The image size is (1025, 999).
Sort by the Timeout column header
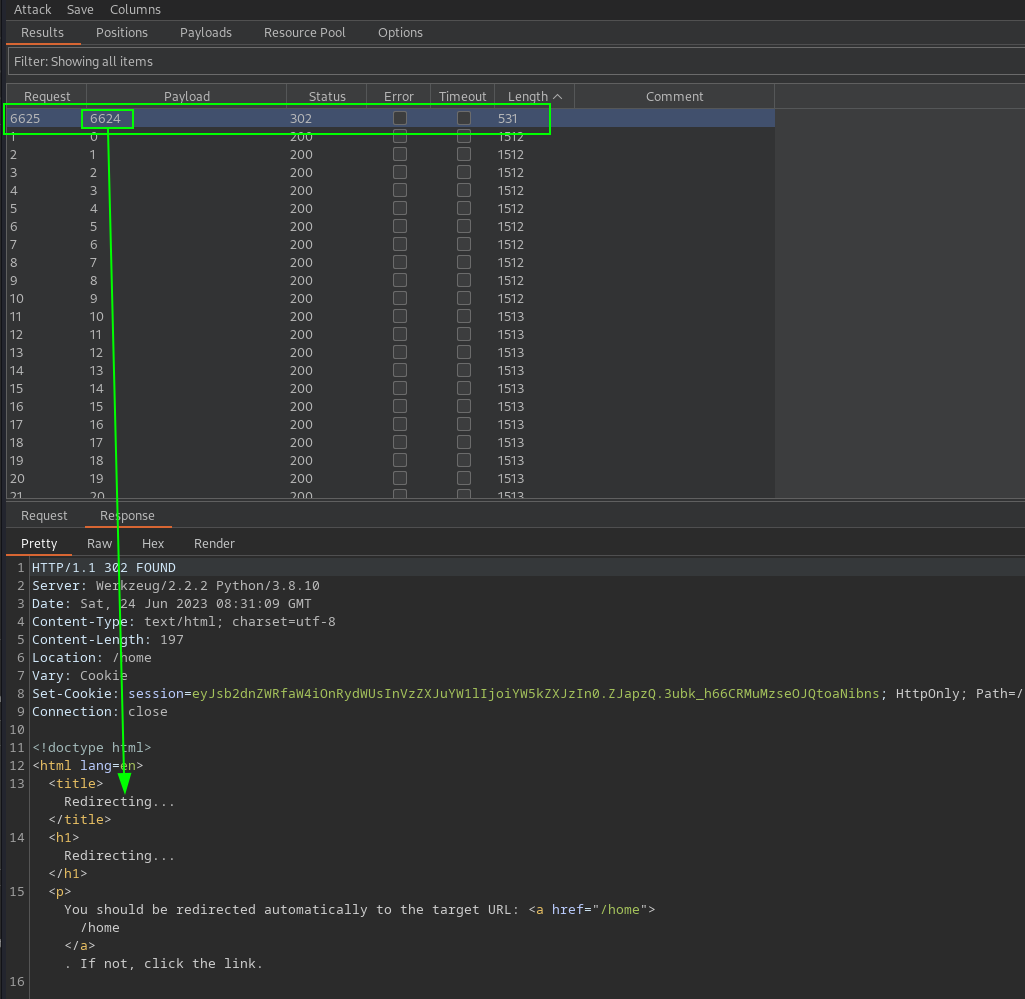pyautogui.click(x=462, y=96)
